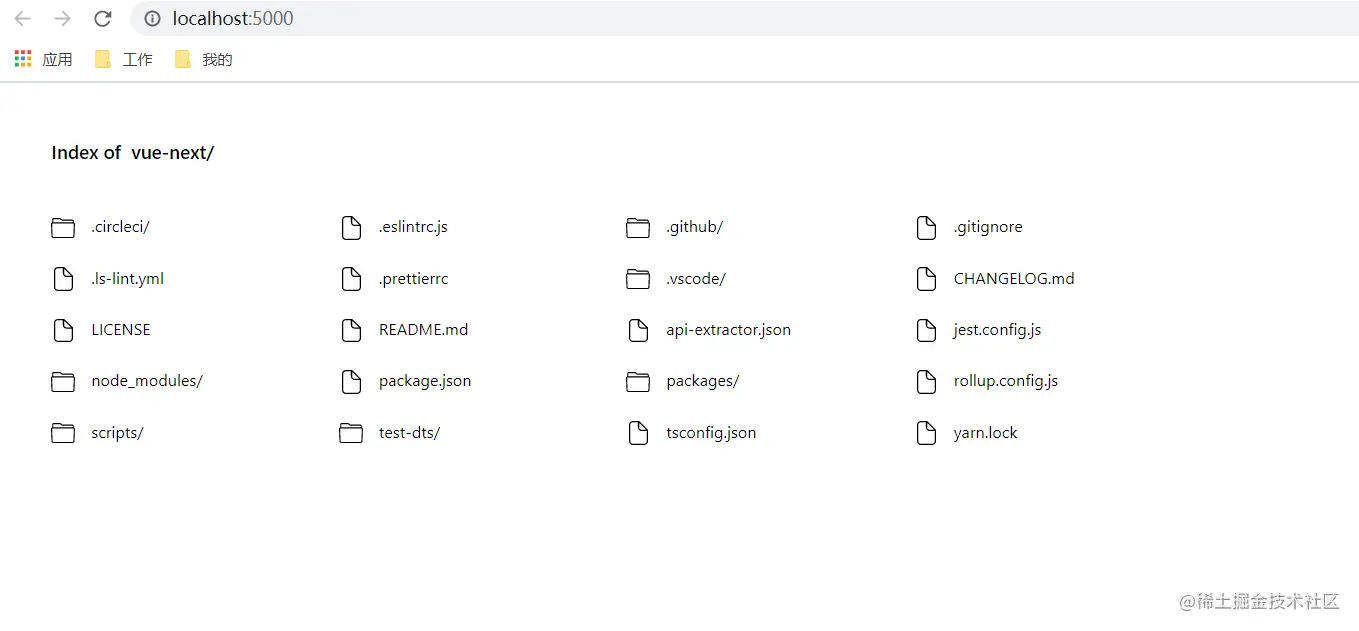Click the site info icon in address bar
The image size is (1359, 631).
152,19
